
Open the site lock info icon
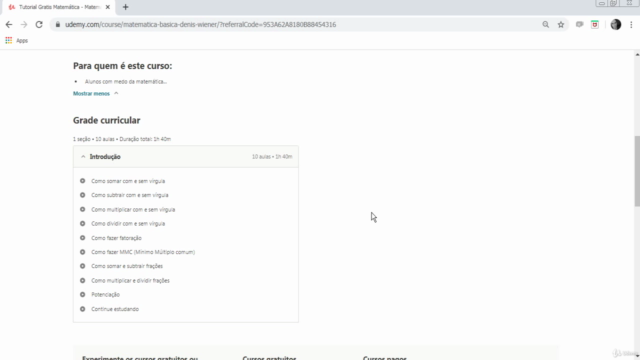pos(58,24)
